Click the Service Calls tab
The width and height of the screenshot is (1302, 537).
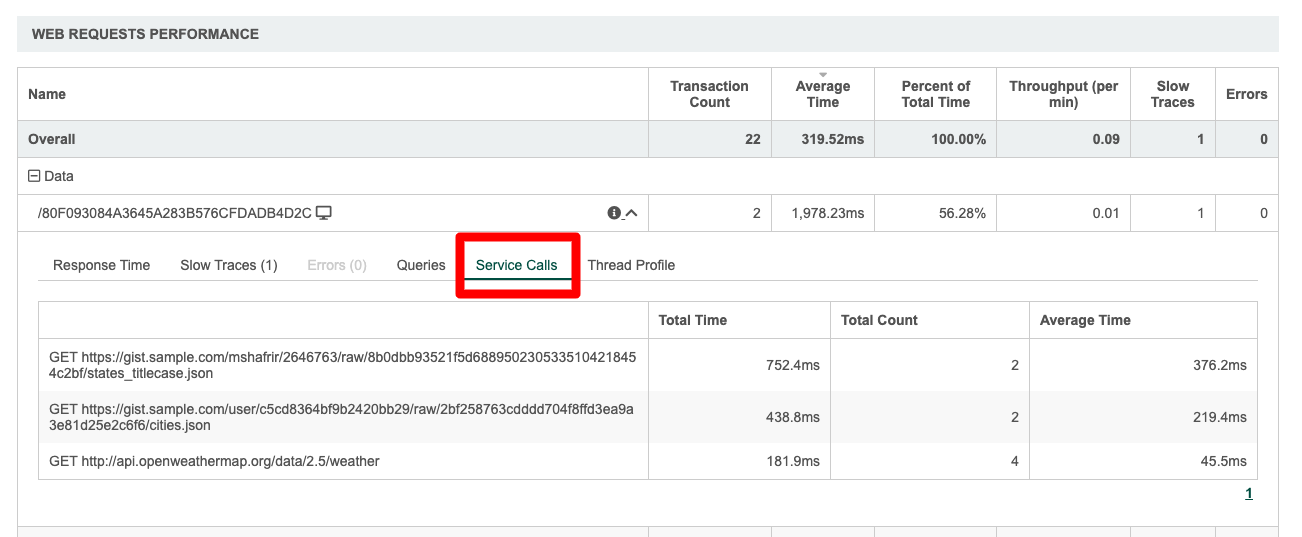(x=516, y=265)
